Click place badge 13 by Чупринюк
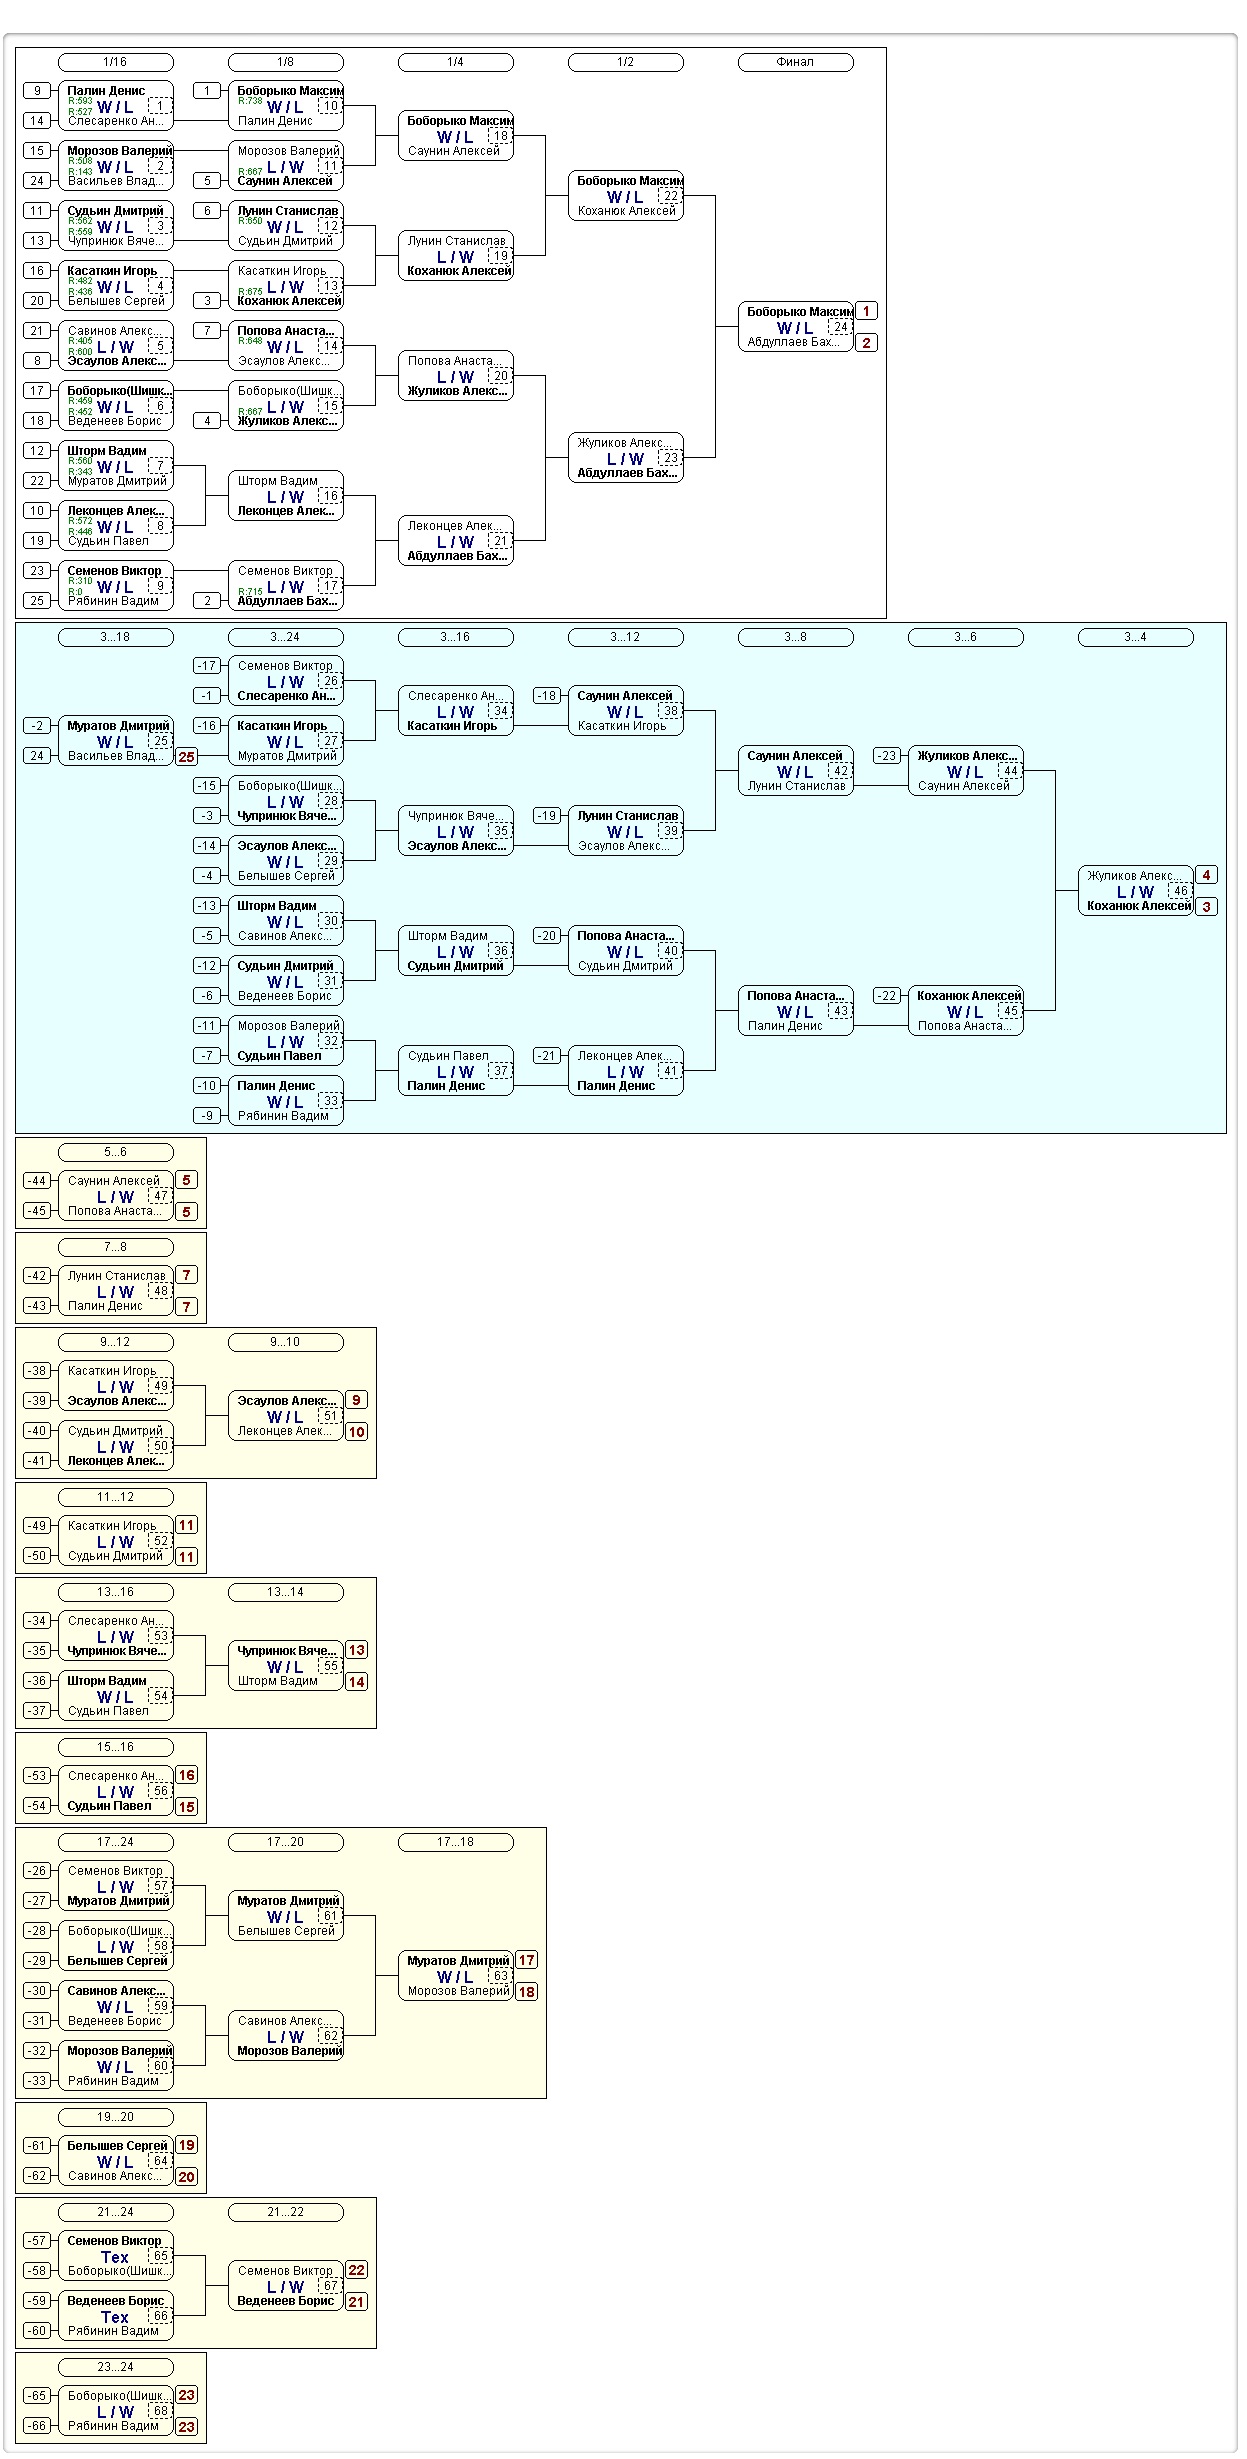The image size is (1247, 2459). (x=357, y=1651)
